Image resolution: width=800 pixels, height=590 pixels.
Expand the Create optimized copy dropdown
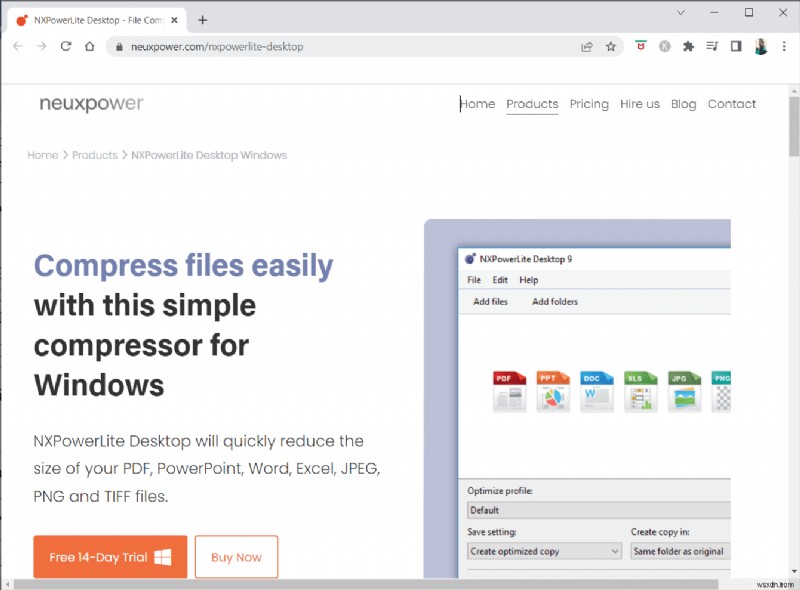pyautogui.click(x=544, y=551)
